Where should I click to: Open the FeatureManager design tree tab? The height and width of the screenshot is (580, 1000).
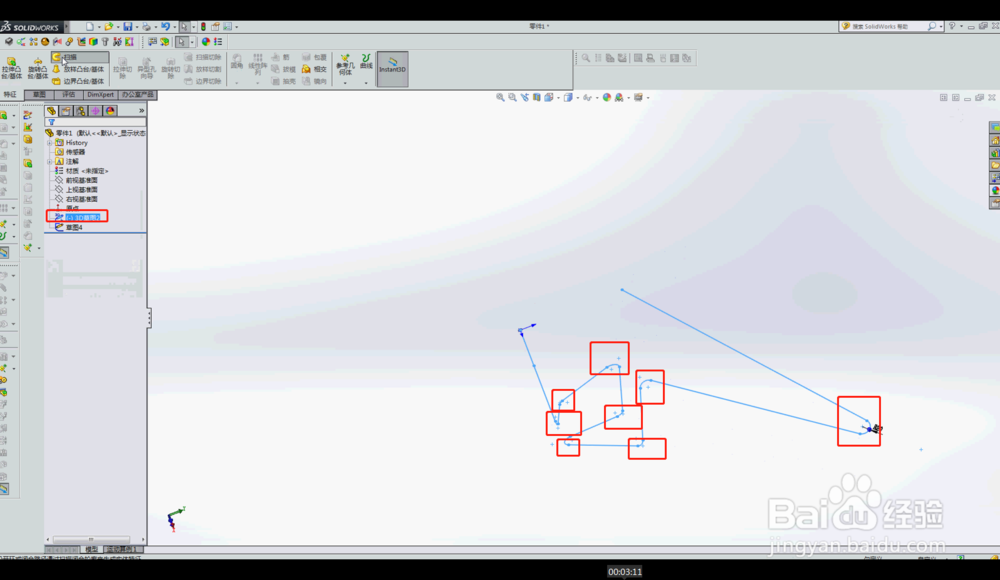coord(52,111)
